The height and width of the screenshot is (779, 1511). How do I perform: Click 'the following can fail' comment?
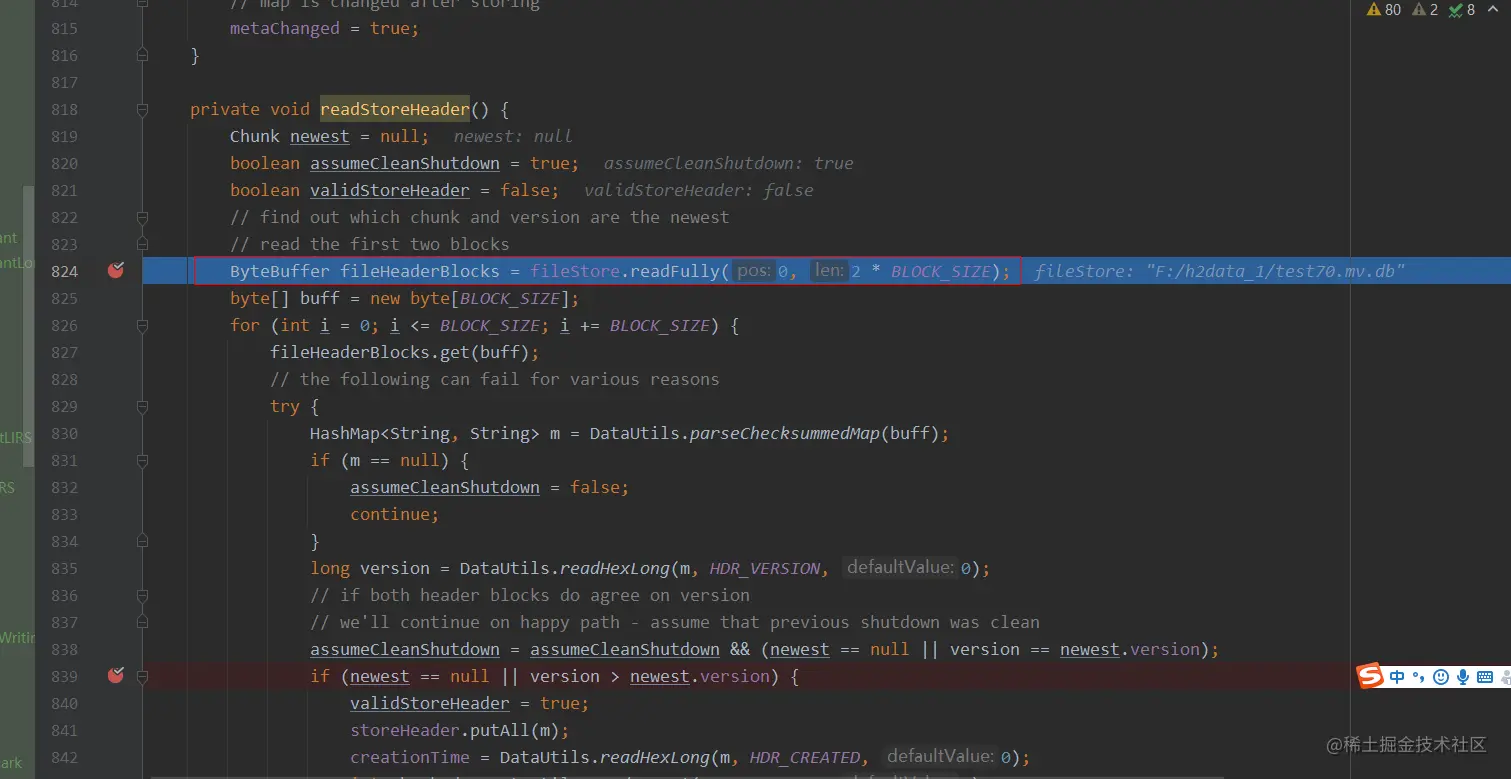pyautogui.click(x=495, y=379)
